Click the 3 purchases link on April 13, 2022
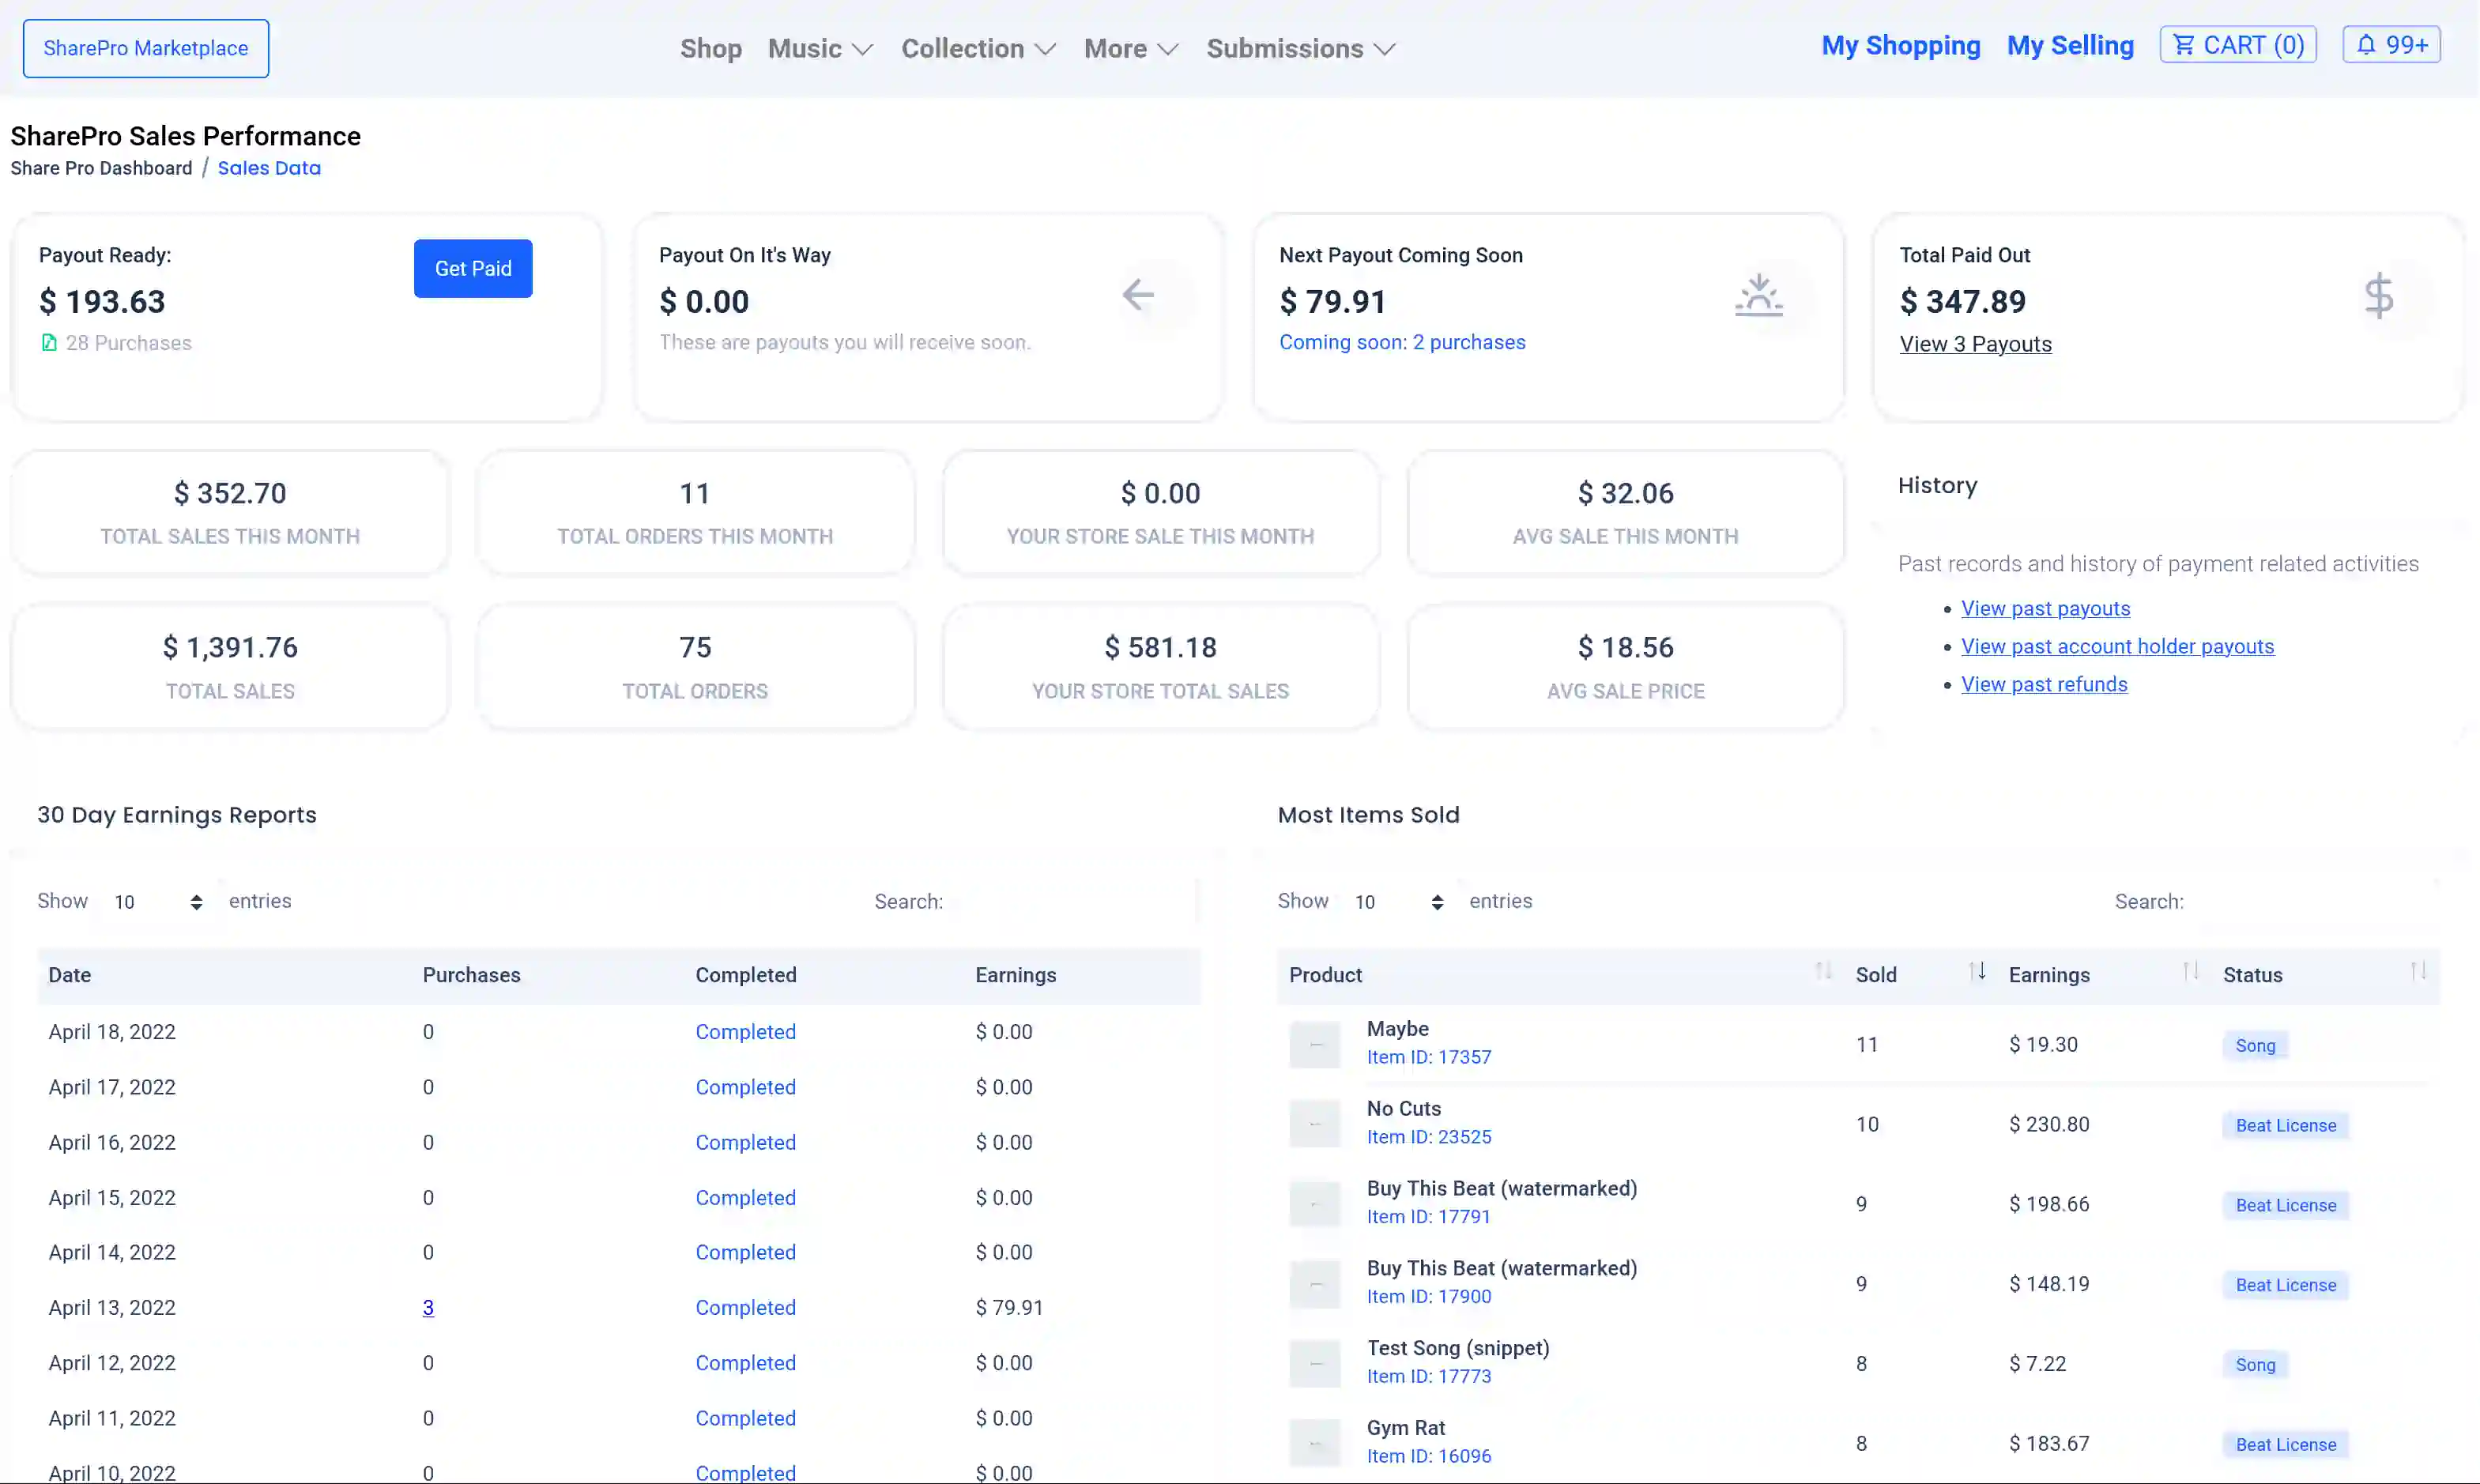Image resolution: width=2480 pixels, height=1484 pixels. pyautogui.click(x=429, y=1307)
